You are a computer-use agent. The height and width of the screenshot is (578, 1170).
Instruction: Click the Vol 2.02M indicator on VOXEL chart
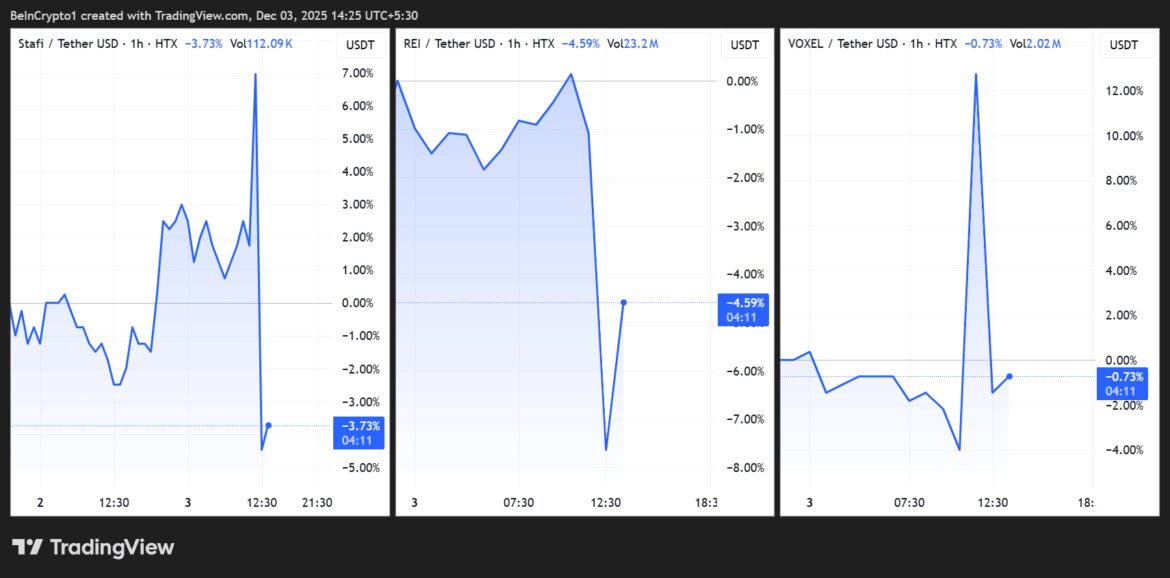[x=1035, y=44]
